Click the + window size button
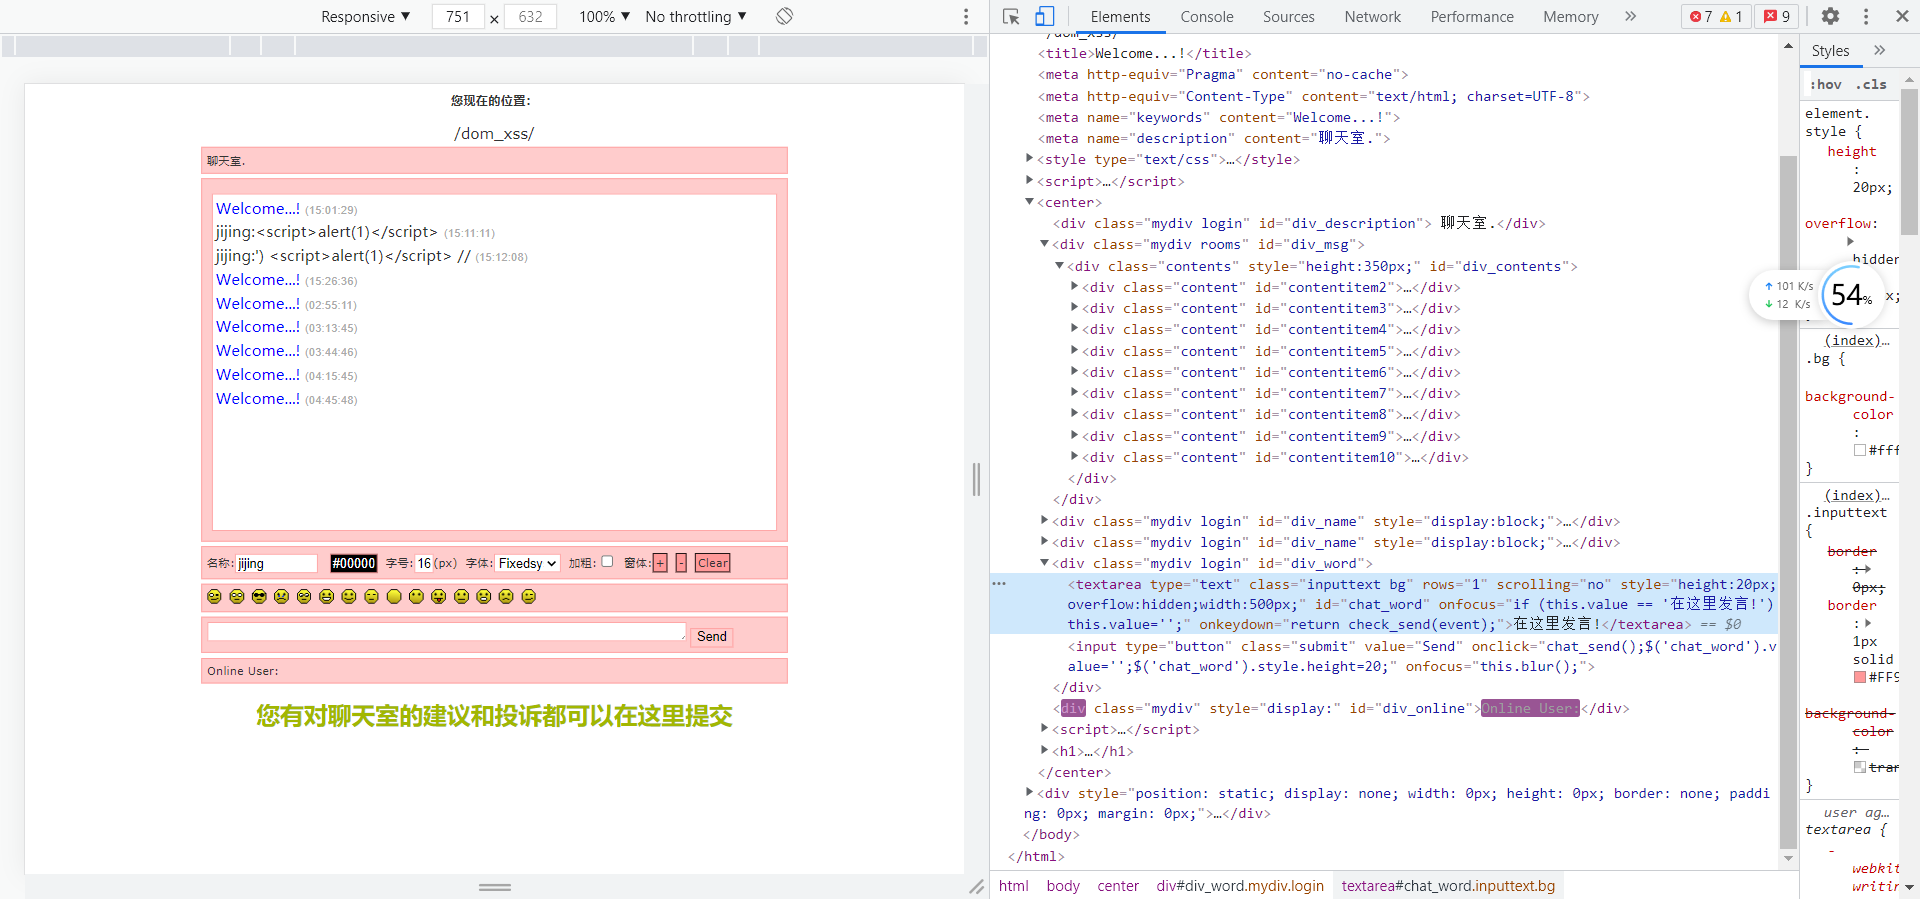Viewport: 1920px width, 899px height. tap(660, 563)
